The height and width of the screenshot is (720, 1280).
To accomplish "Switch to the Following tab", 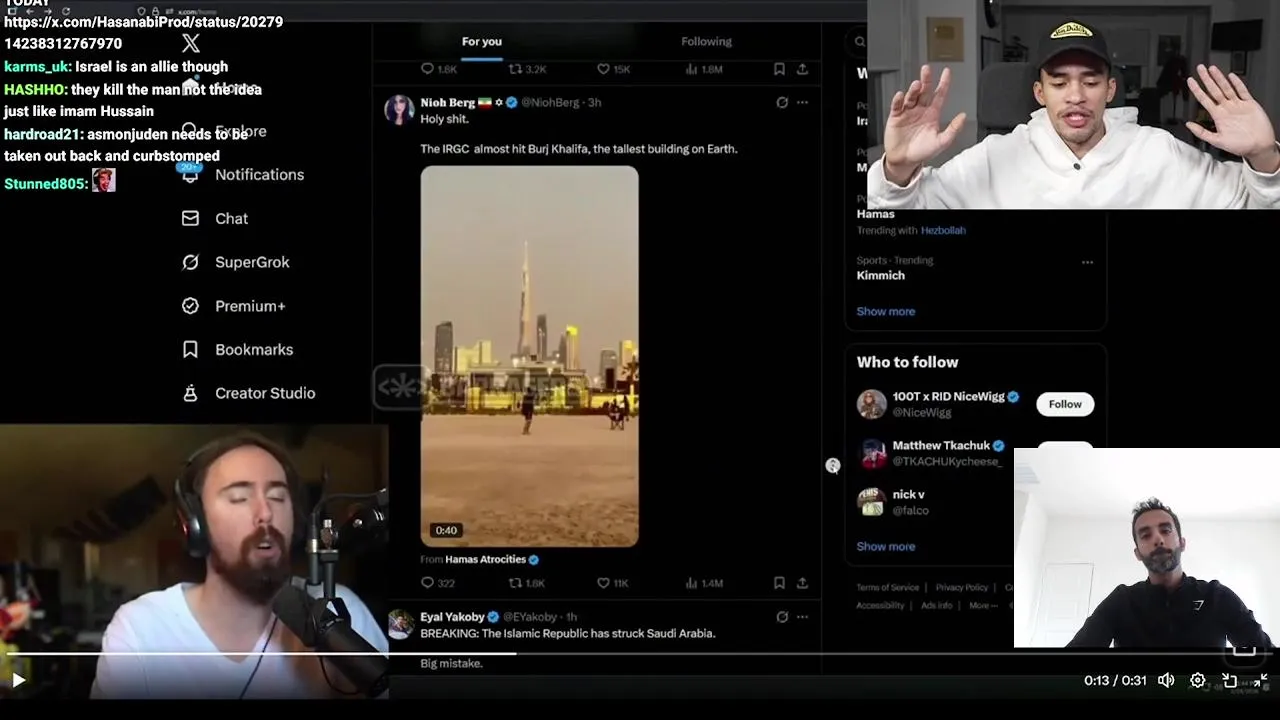I will coord(706,41).
